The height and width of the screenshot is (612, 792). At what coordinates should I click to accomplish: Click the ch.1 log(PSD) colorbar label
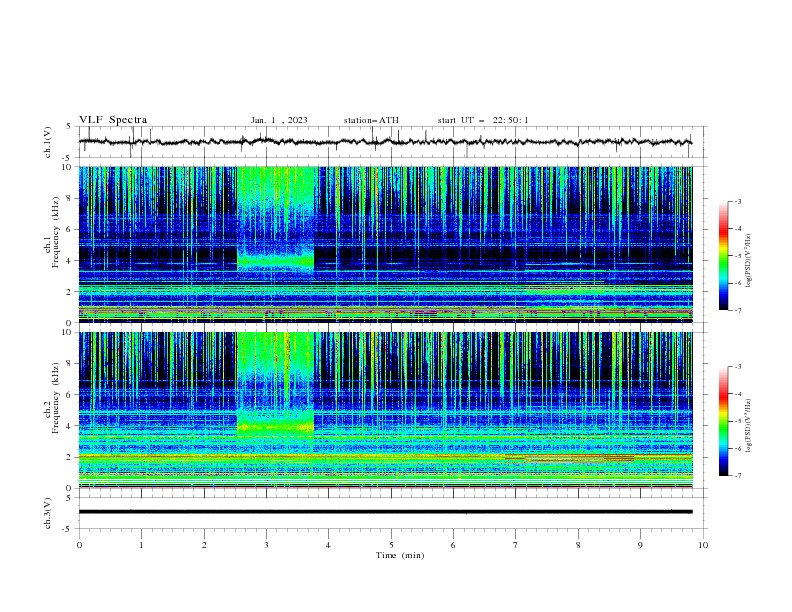(x=749, y=261)
